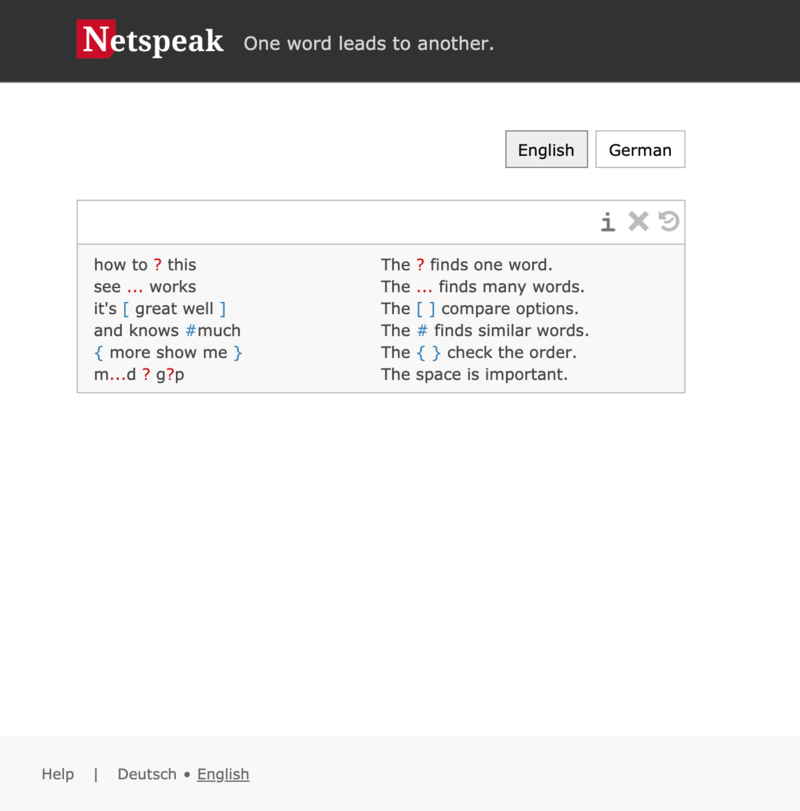The image size is (800, 811).
Task: Click the clear query X icon
Action: (x=638, y=222)
